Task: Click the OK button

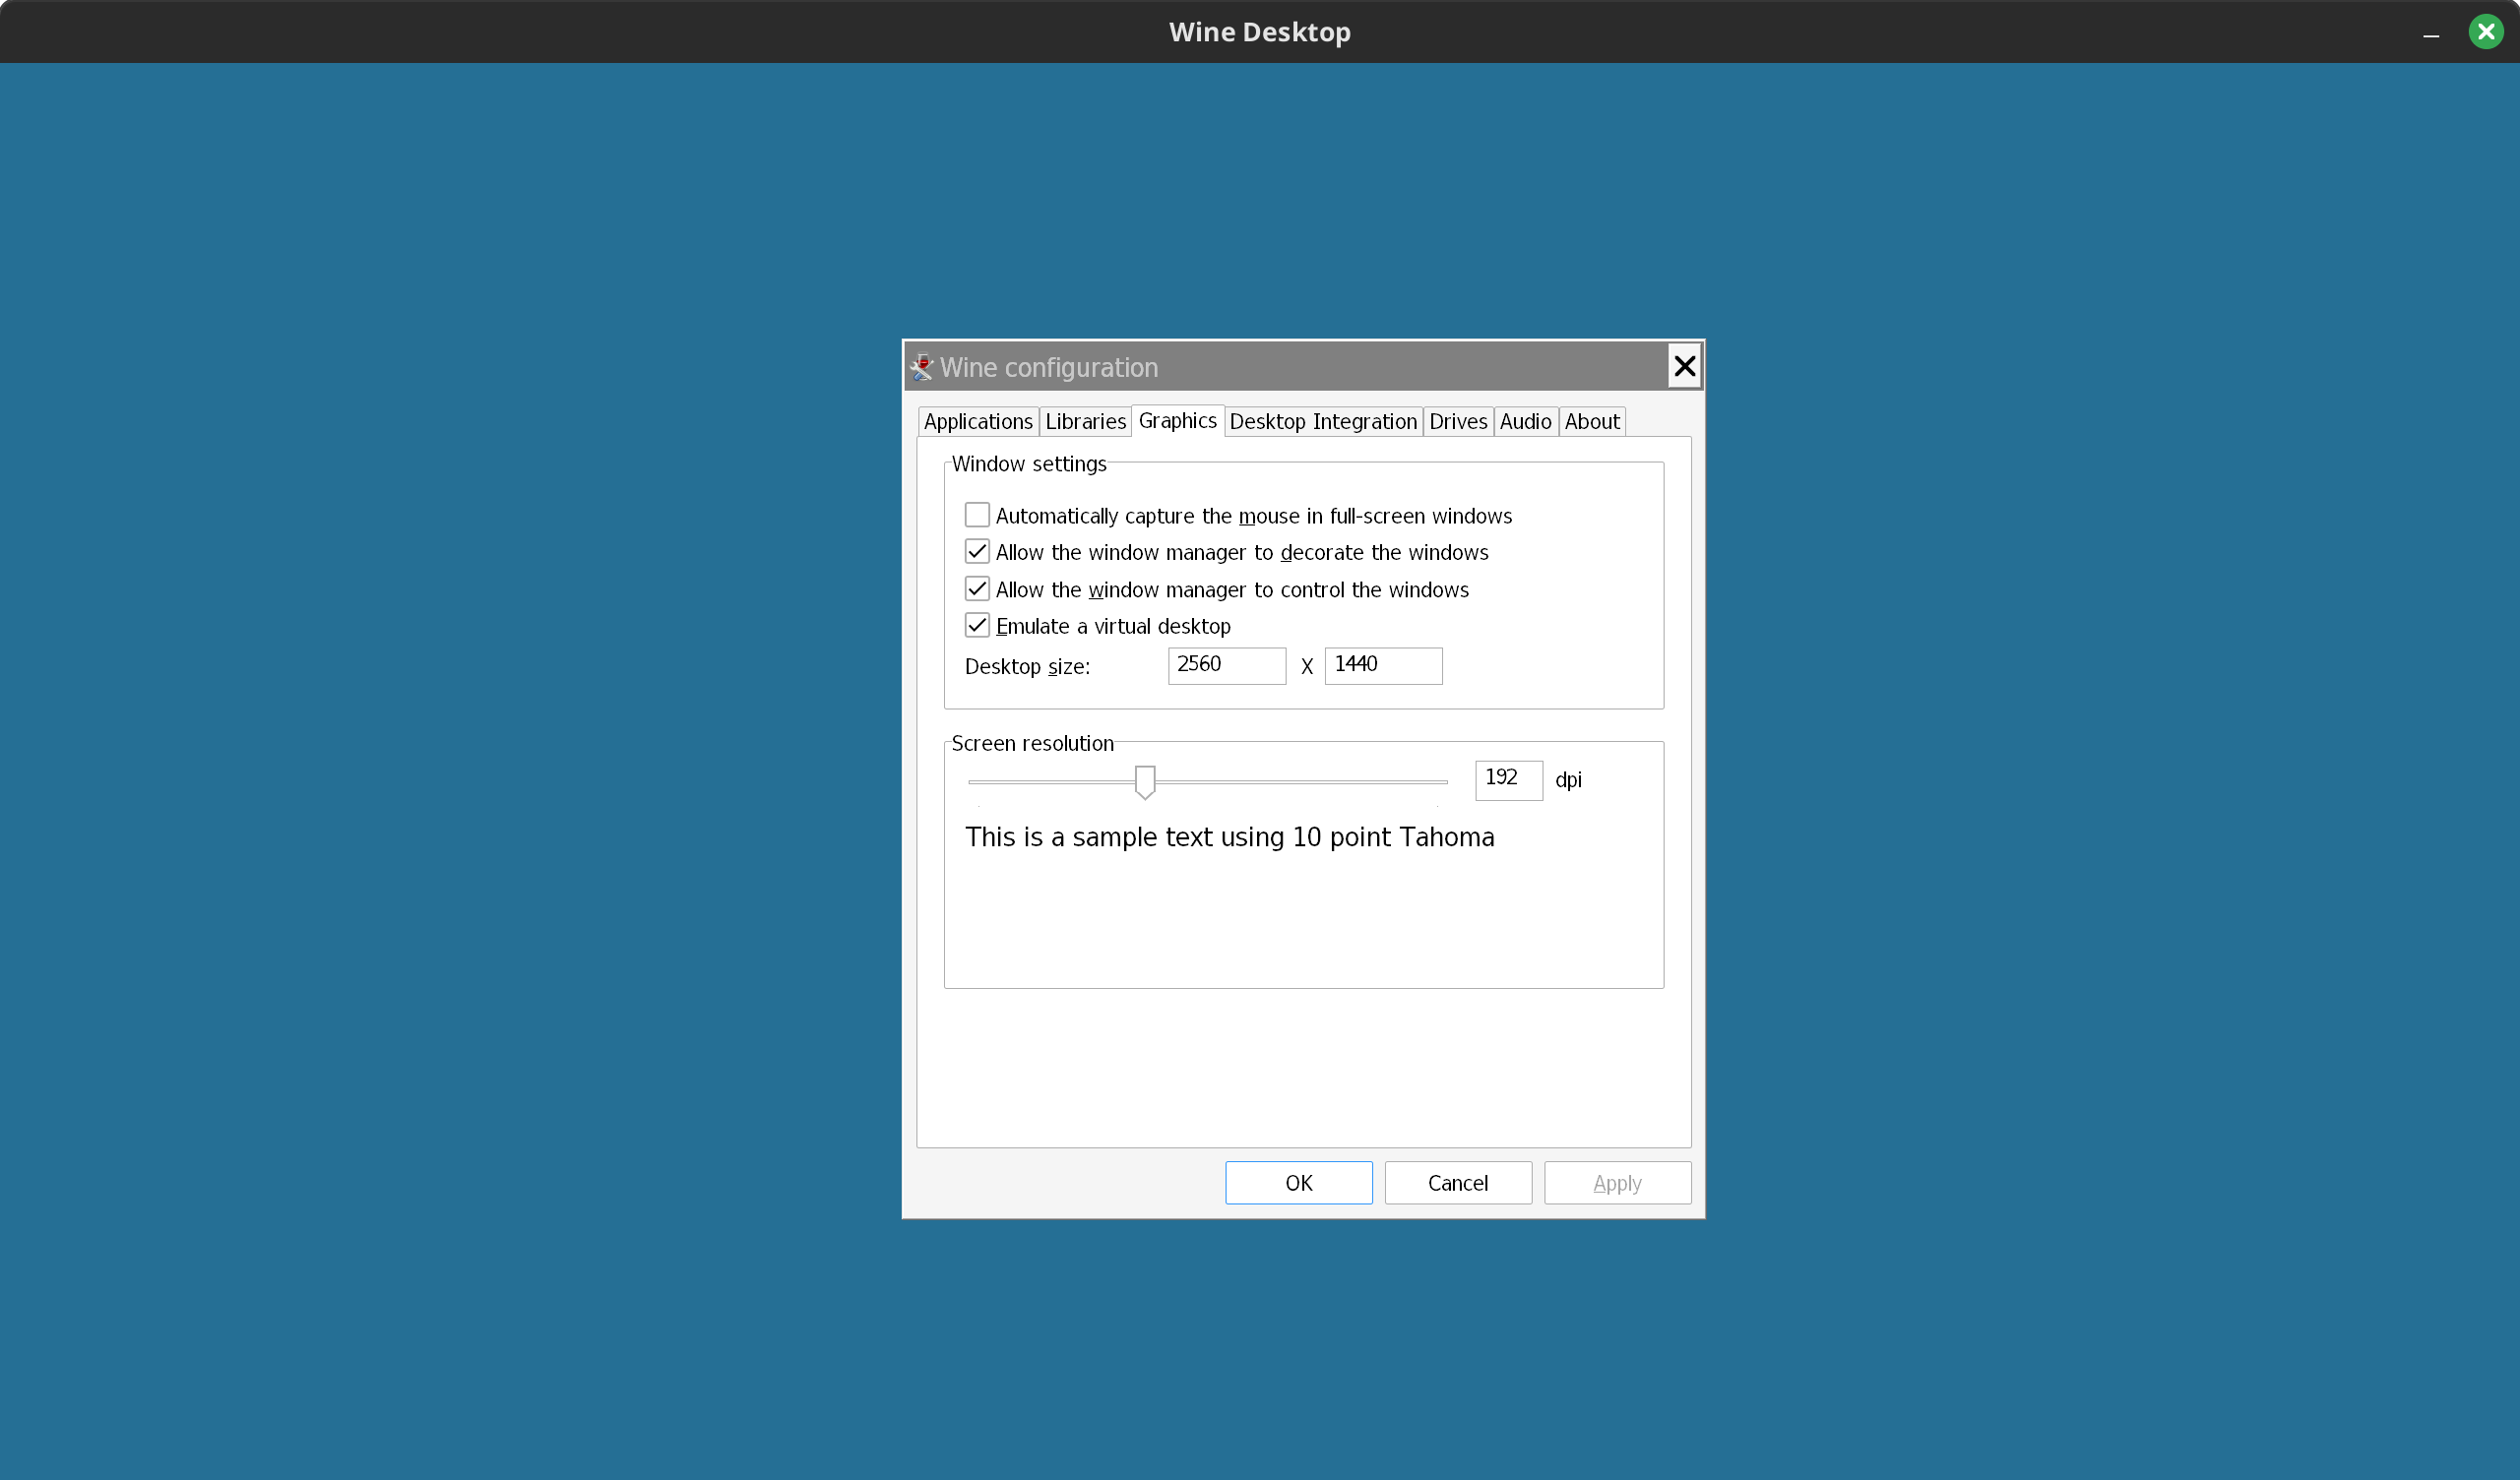Action: [1298, 1183]
